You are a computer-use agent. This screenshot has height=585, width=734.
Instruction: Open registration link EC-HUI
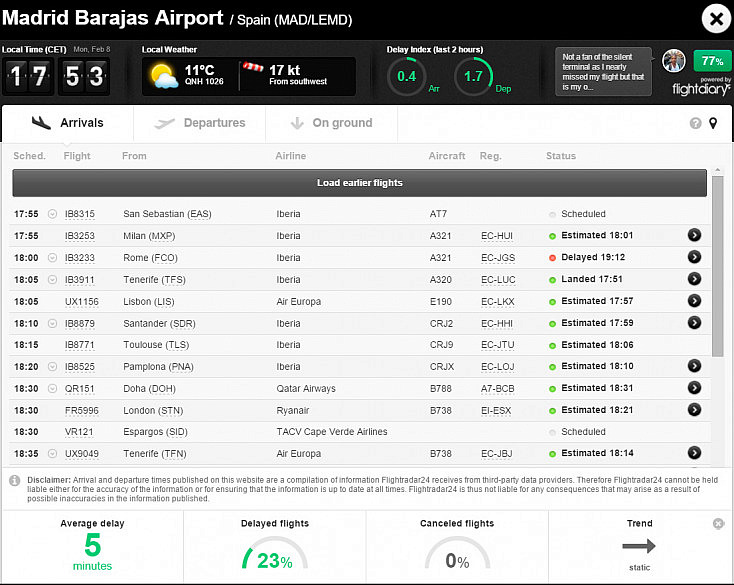(497, 236)
